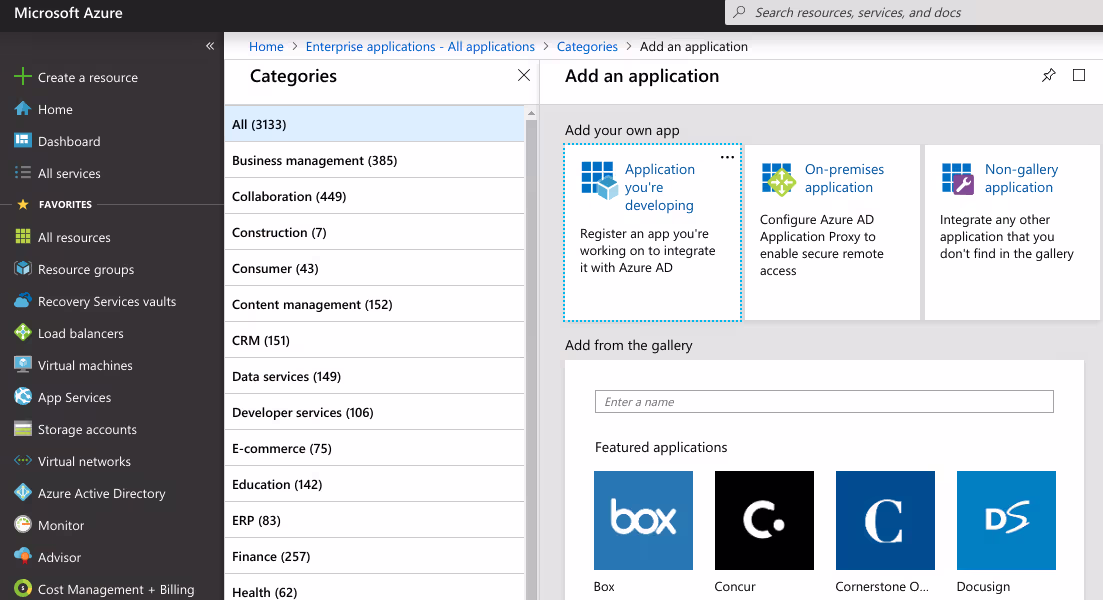Viewport: 1103px width, 600px height.
Task: Close the Categories panel
Action: 523,76
